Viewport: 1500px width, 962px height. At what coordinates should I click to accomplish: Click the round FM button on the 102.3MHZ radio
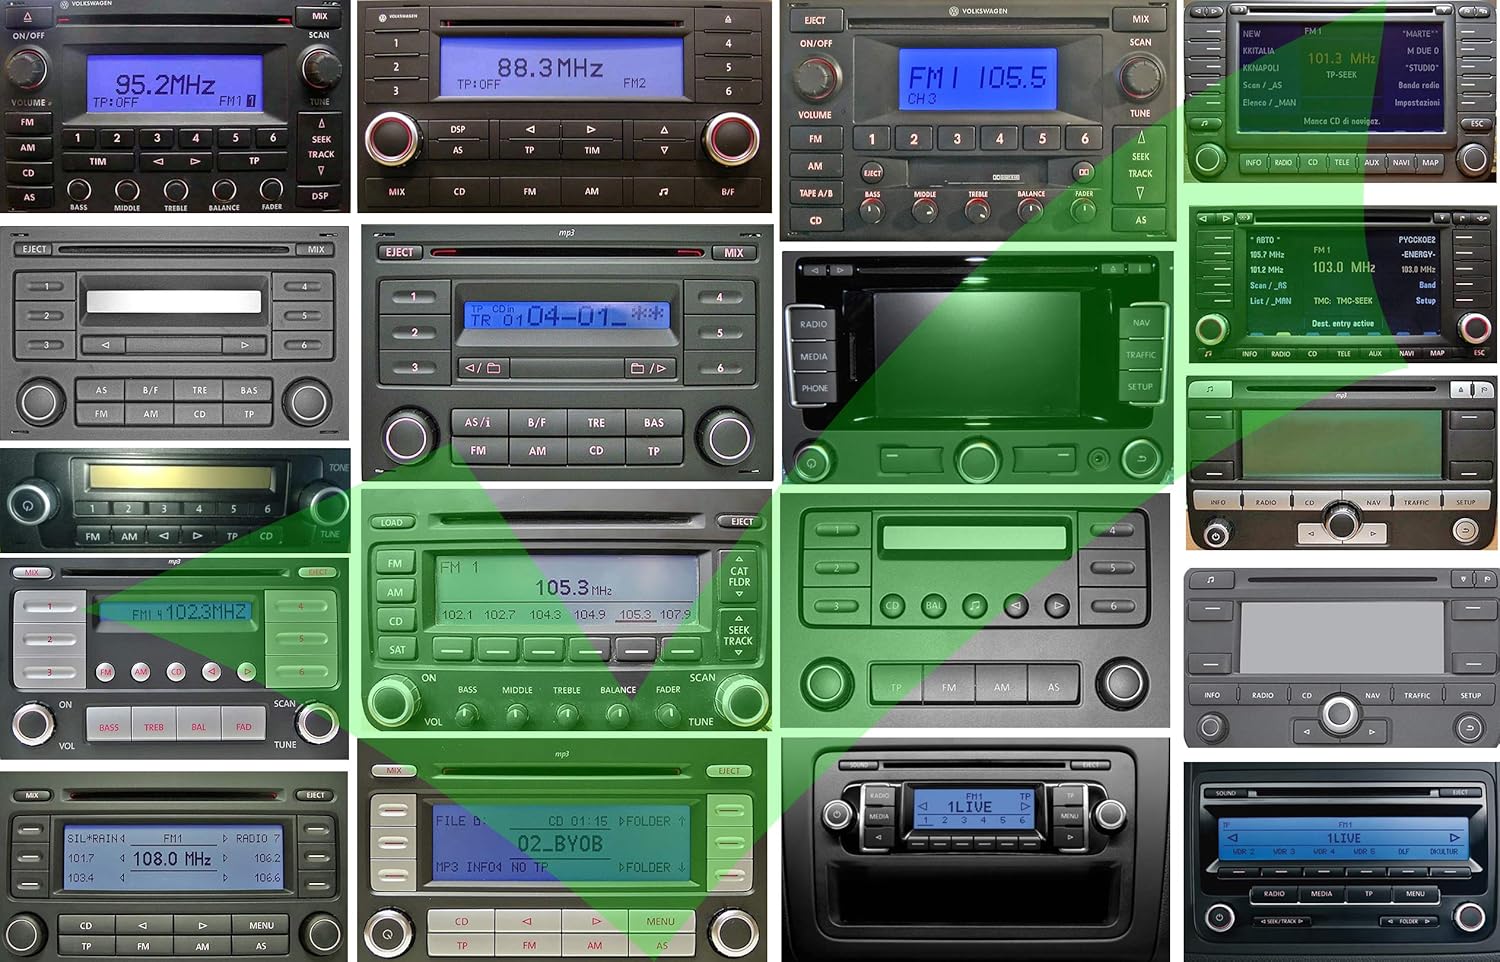pyautogui.click(x=106, y=672)
